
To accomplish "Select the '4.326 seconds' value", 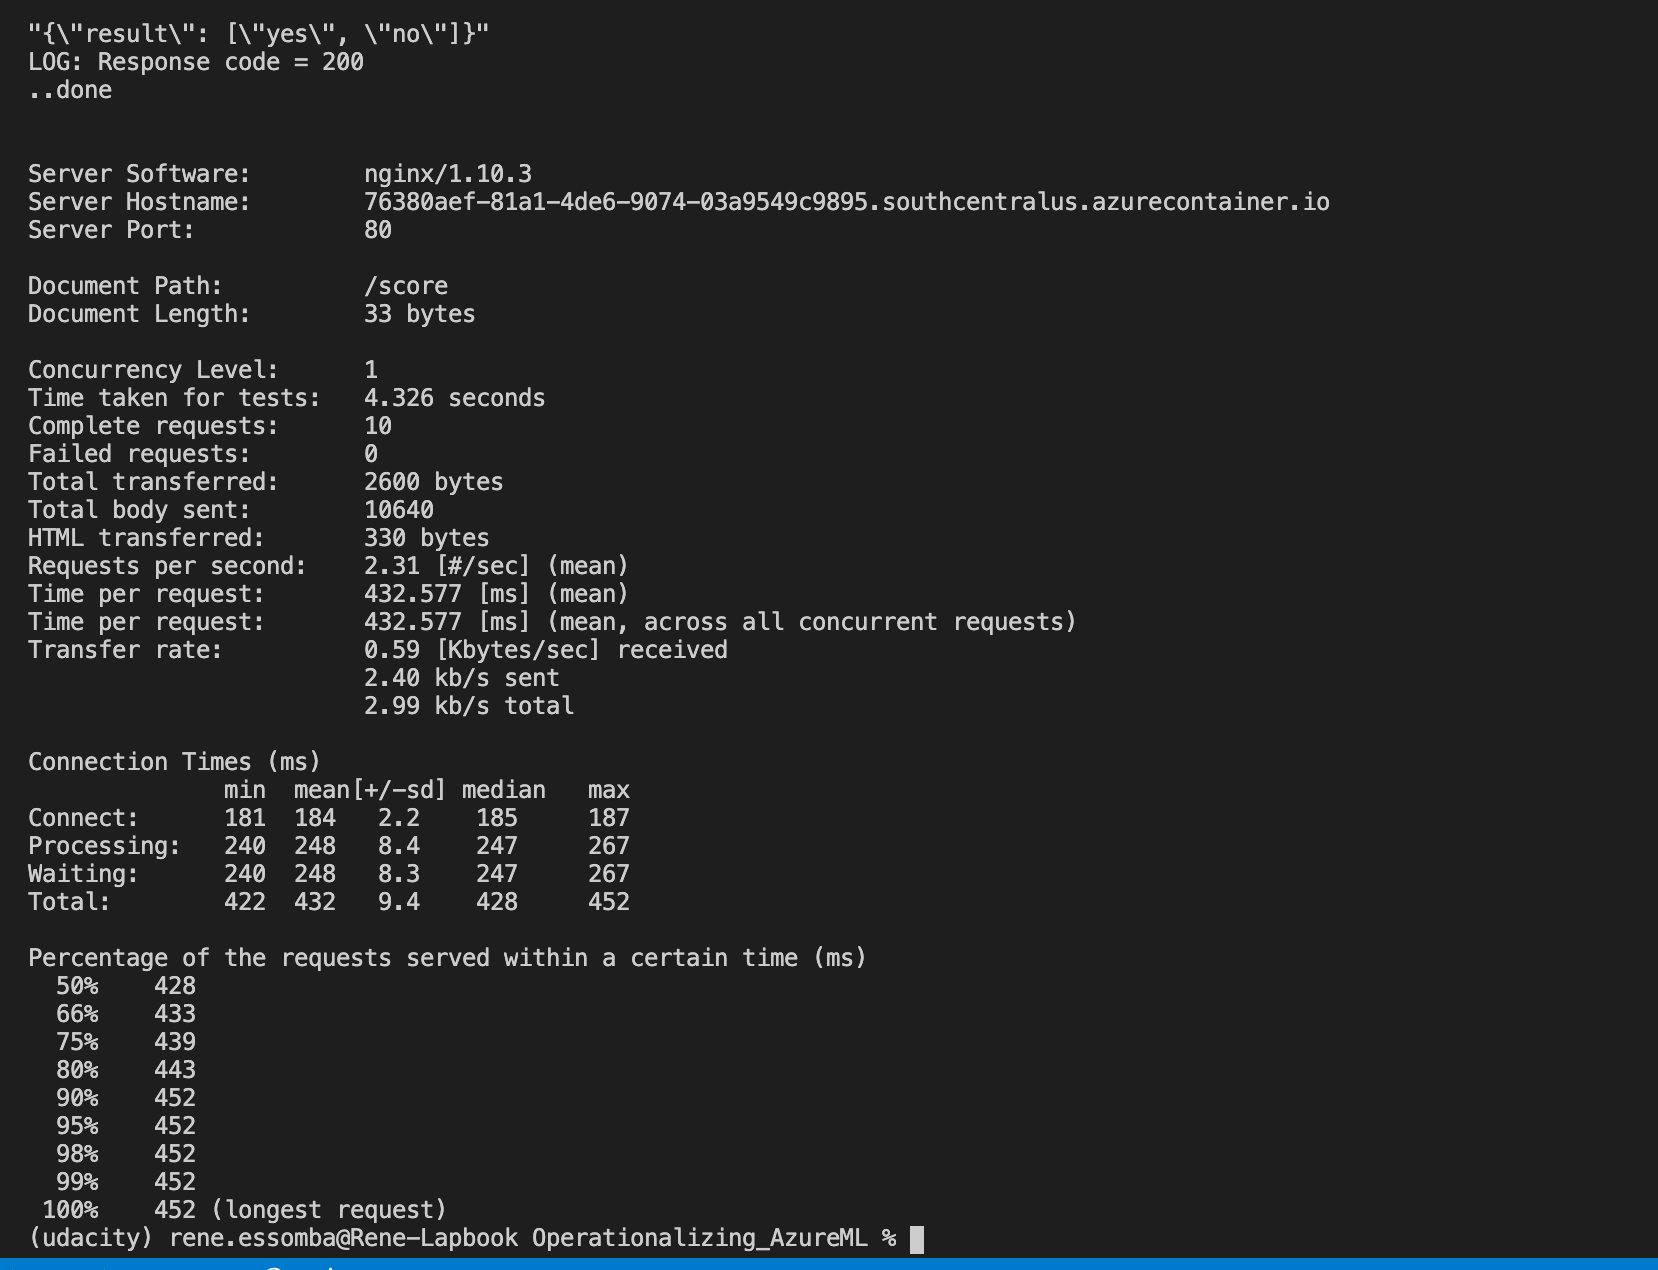I will (455, 398).
